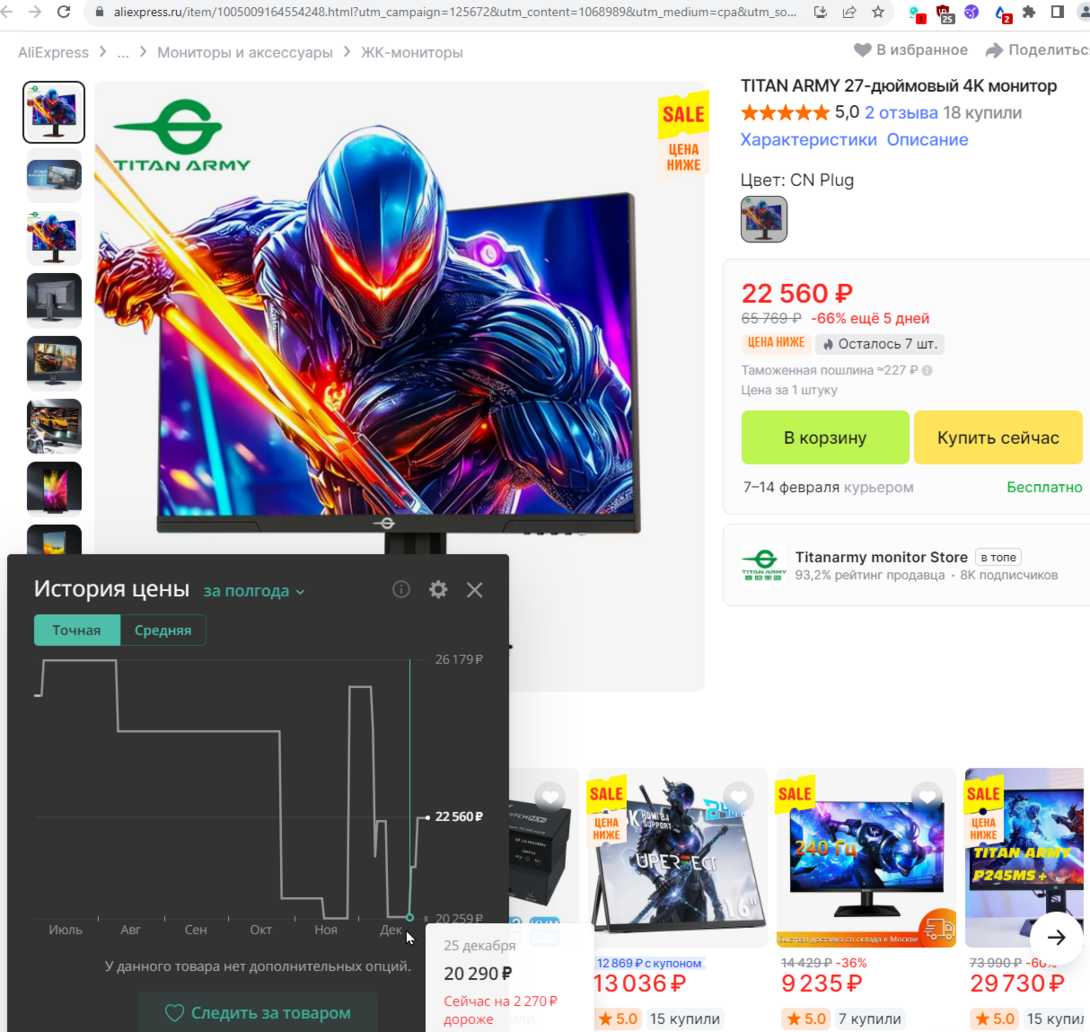Bookmark this page with the star icon
The image size is (1090, 1032).
tap(878, 12)
